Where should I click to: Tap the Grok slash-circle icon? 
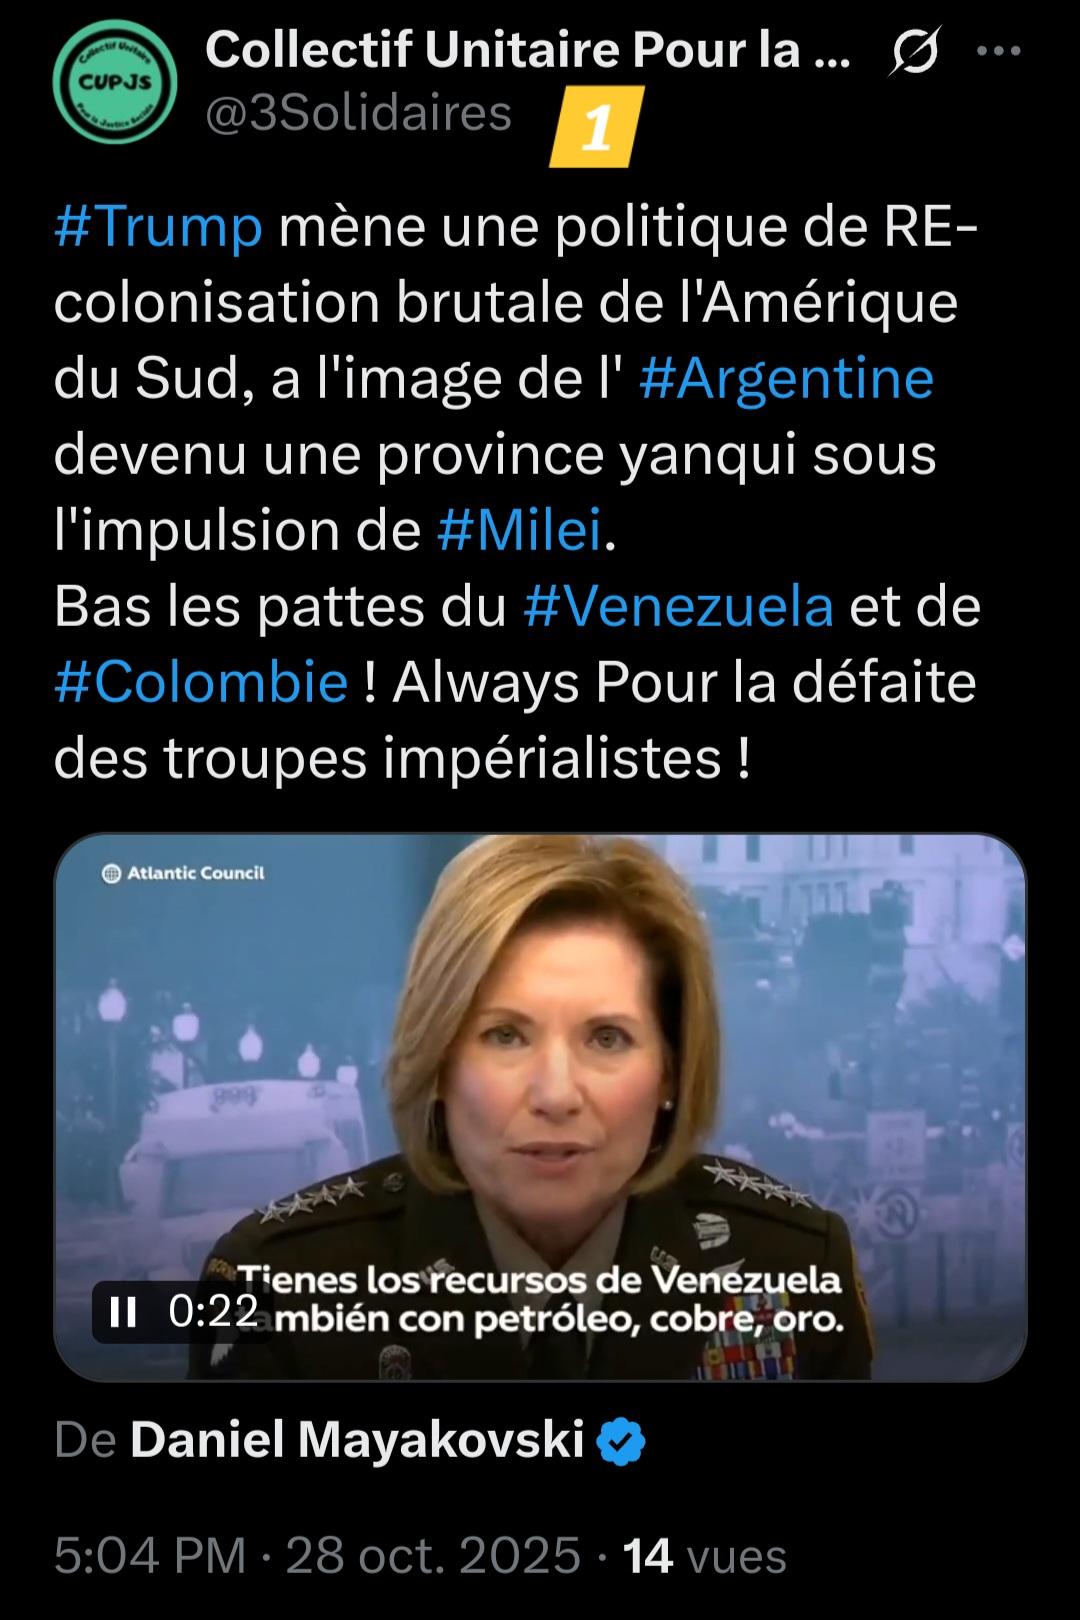click(914, 51)
